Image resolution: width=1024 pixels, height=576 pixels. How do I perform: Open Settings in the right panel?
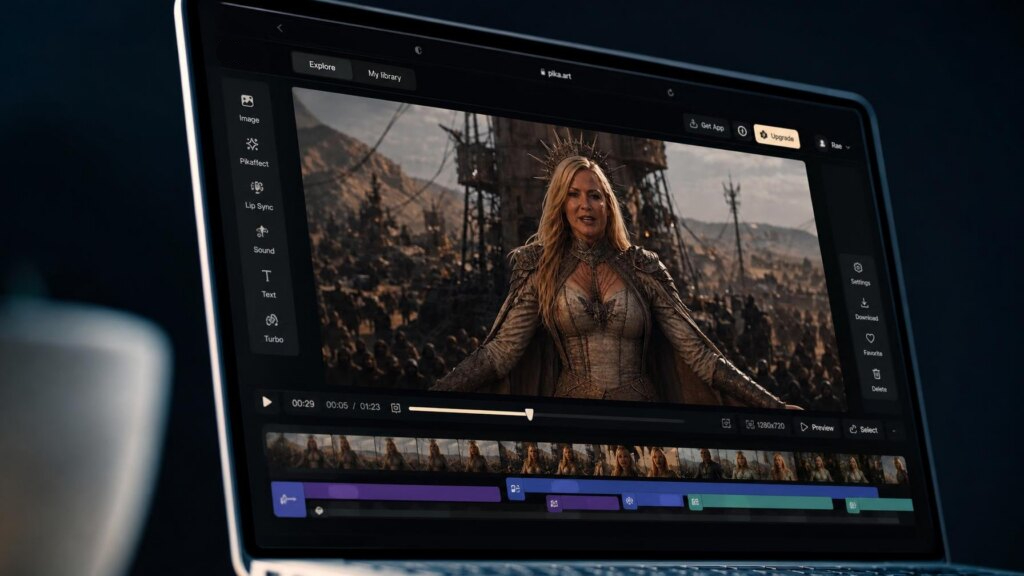(x=859, y=274)
